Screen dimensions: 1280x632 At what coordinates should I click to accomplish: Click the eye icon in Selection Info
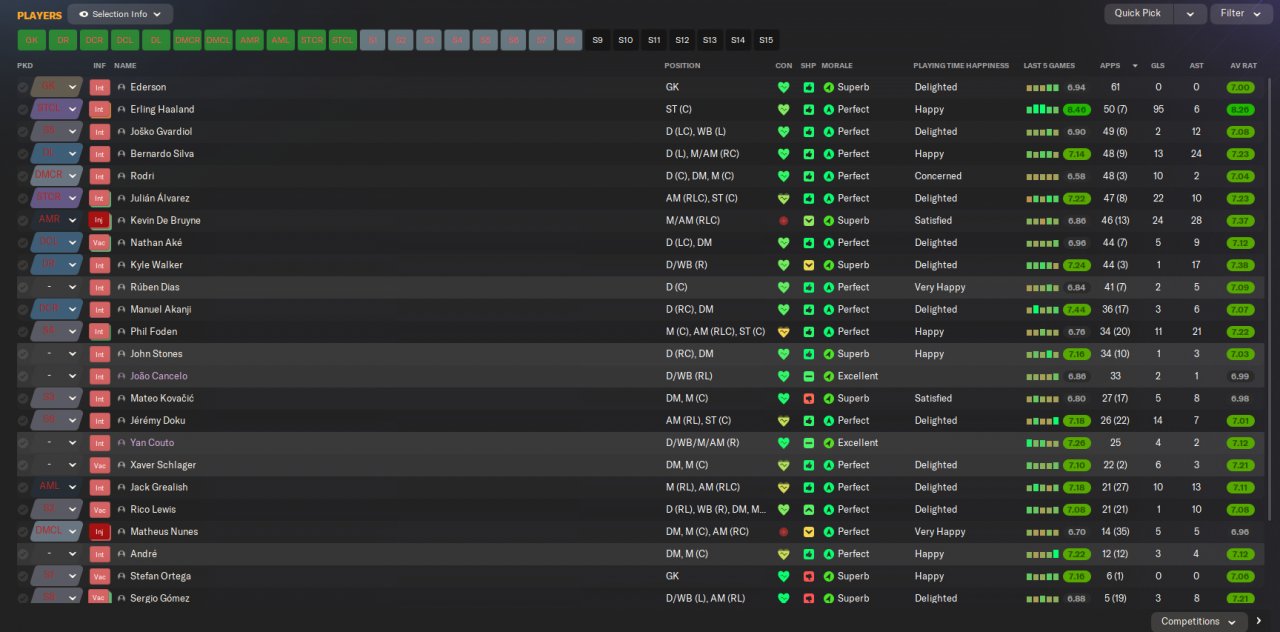pos(84,14)
